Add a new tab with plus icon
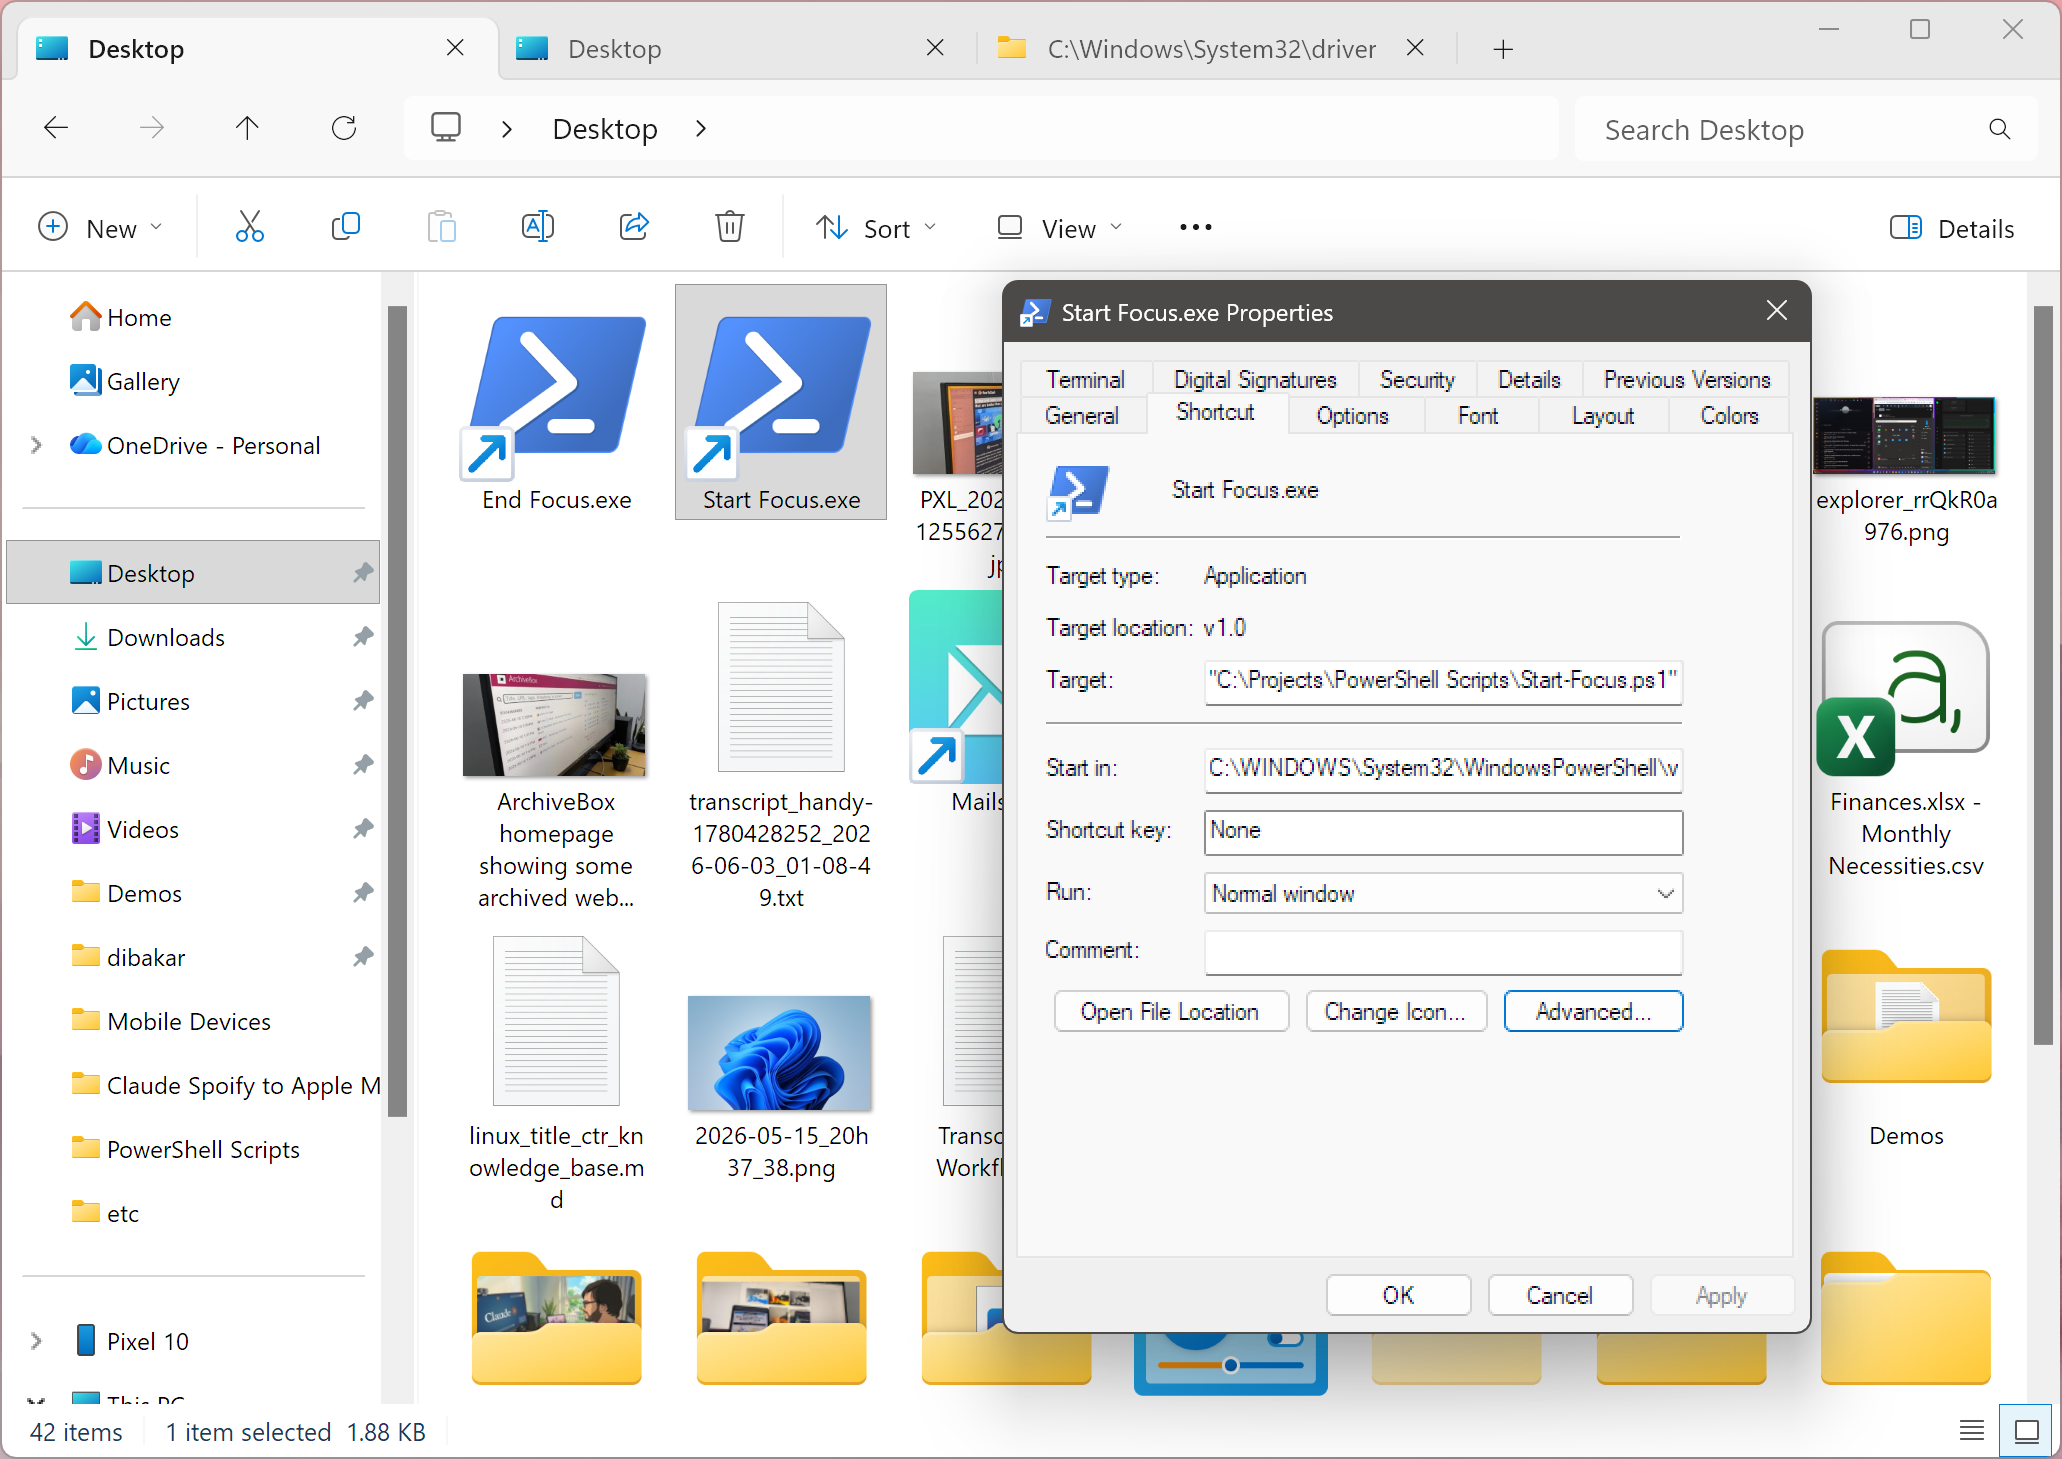 tap(1503, 49)
